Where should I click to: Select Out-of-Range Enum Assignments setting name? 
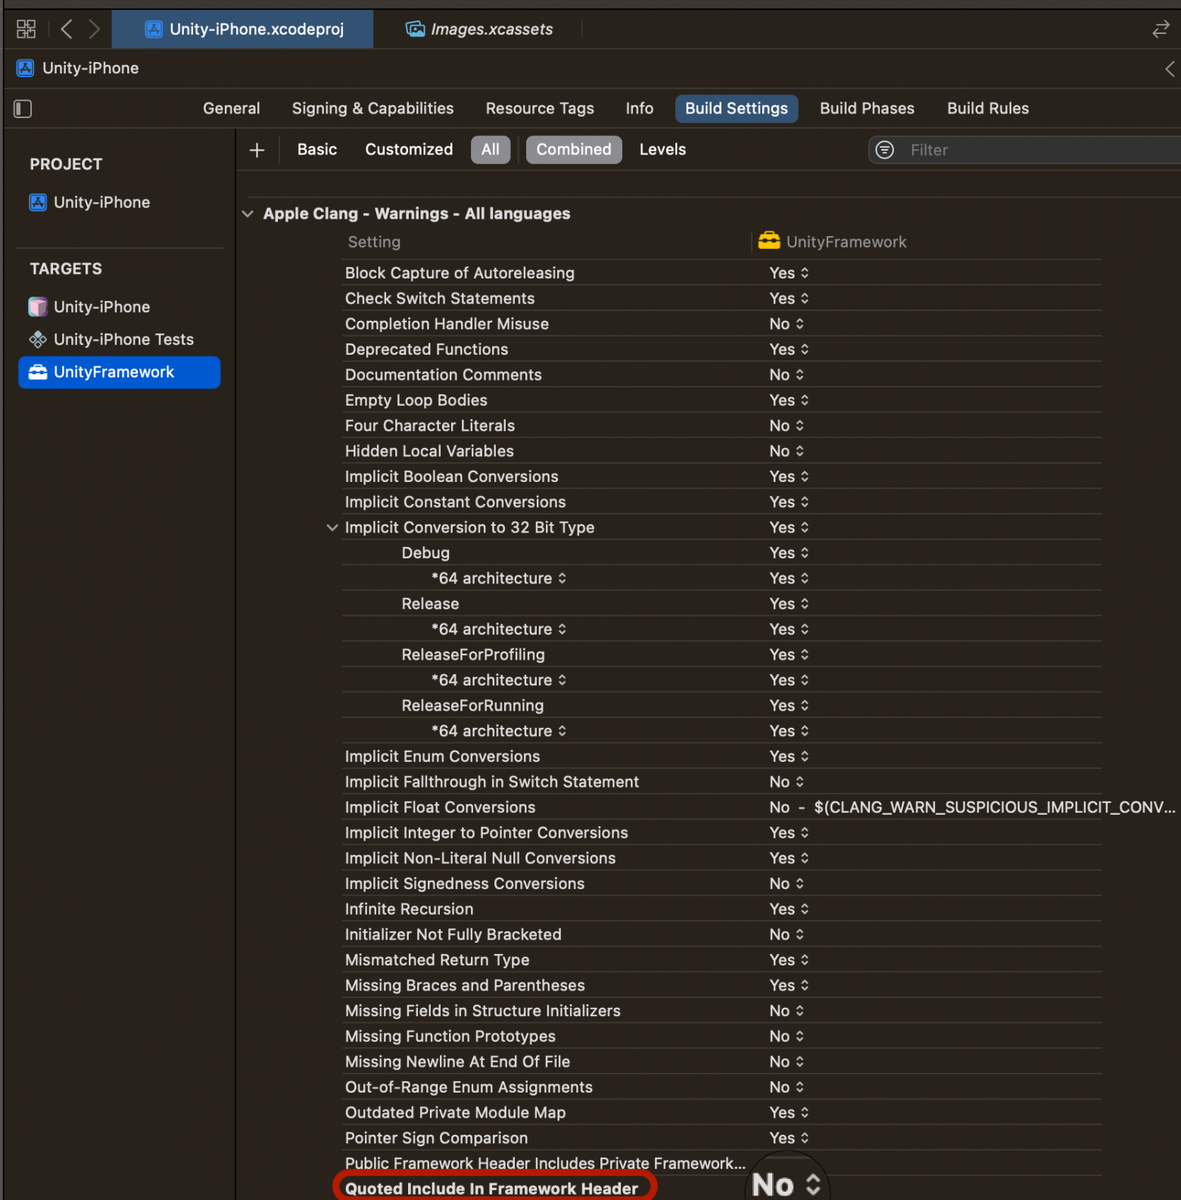469,1087
